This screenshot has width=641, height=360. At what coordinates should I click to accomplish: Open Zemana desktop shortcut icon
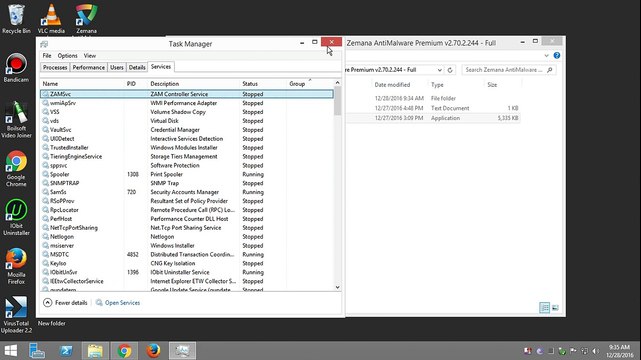click(x=86, y=19)
